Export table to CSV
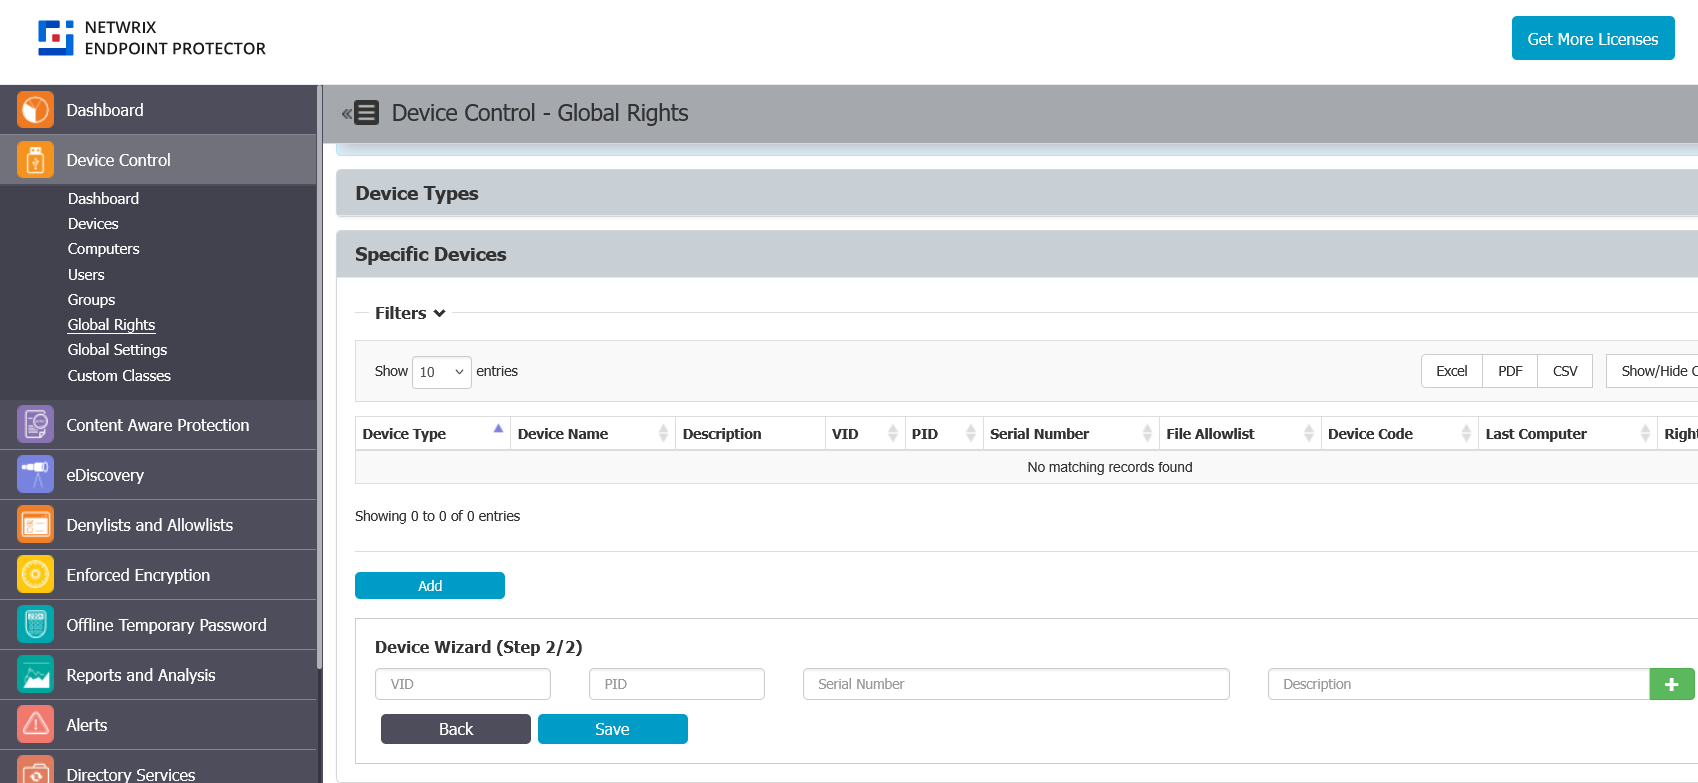The width and height of the screenshot is (1698, 783). (x=1565, y=371)
